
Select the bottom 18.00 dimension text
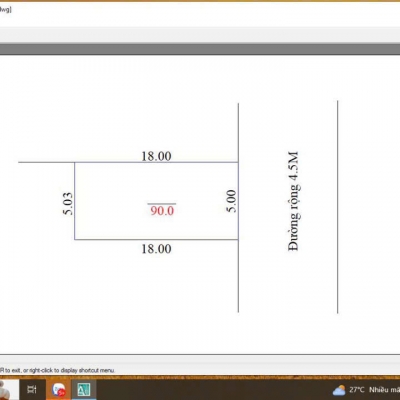[x=156, y=249]
